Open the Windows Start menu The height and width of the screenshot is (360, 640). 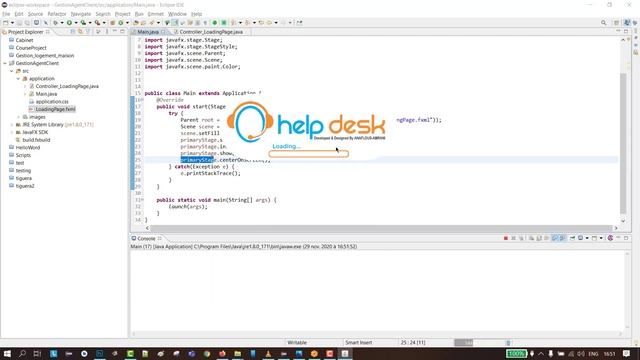pyautogui.click(x=7, y=353)
